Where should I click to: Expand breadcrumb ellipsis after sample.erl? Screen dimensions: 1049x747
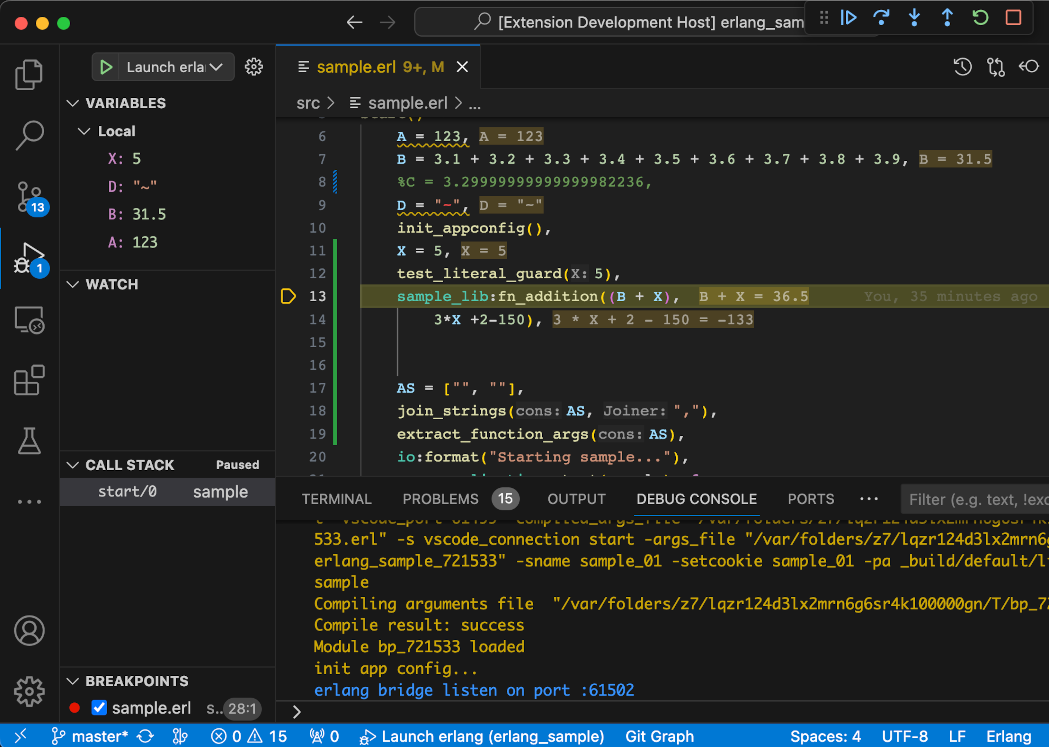click(x=474, y=104)
